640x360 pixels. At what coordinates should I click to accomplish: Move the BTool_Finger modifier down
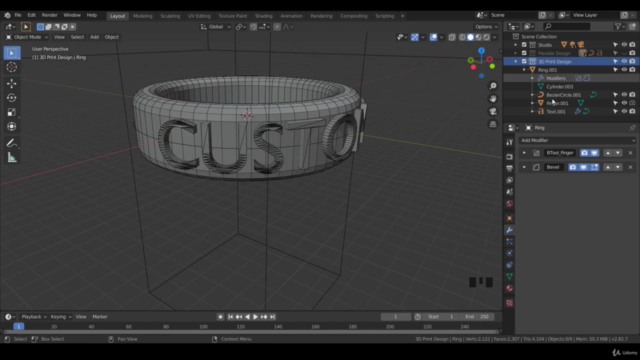point(618,153)
